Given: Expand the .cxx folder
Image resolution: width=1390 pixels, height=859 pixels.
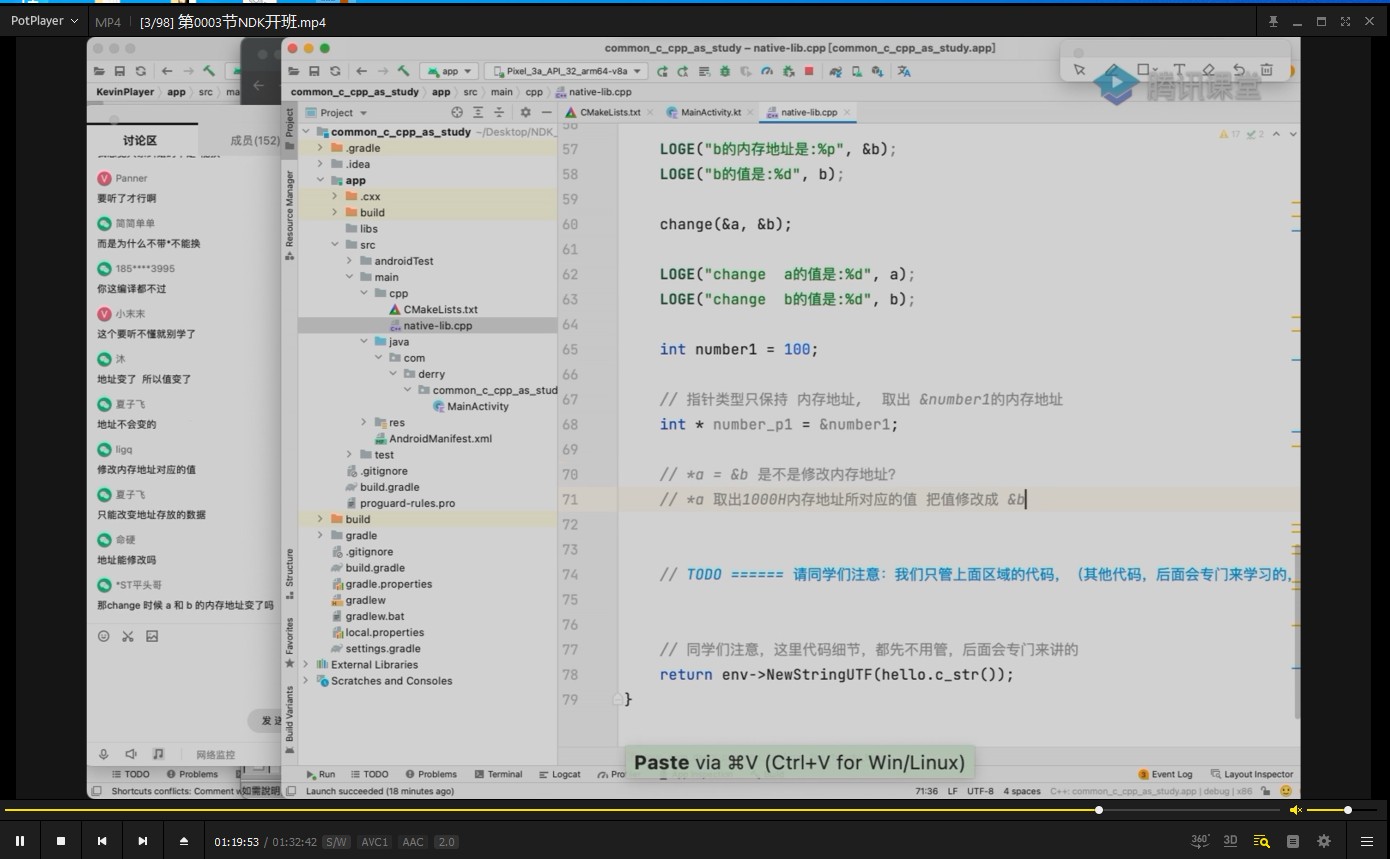Looking at the screenshot, I should (335, 196).
